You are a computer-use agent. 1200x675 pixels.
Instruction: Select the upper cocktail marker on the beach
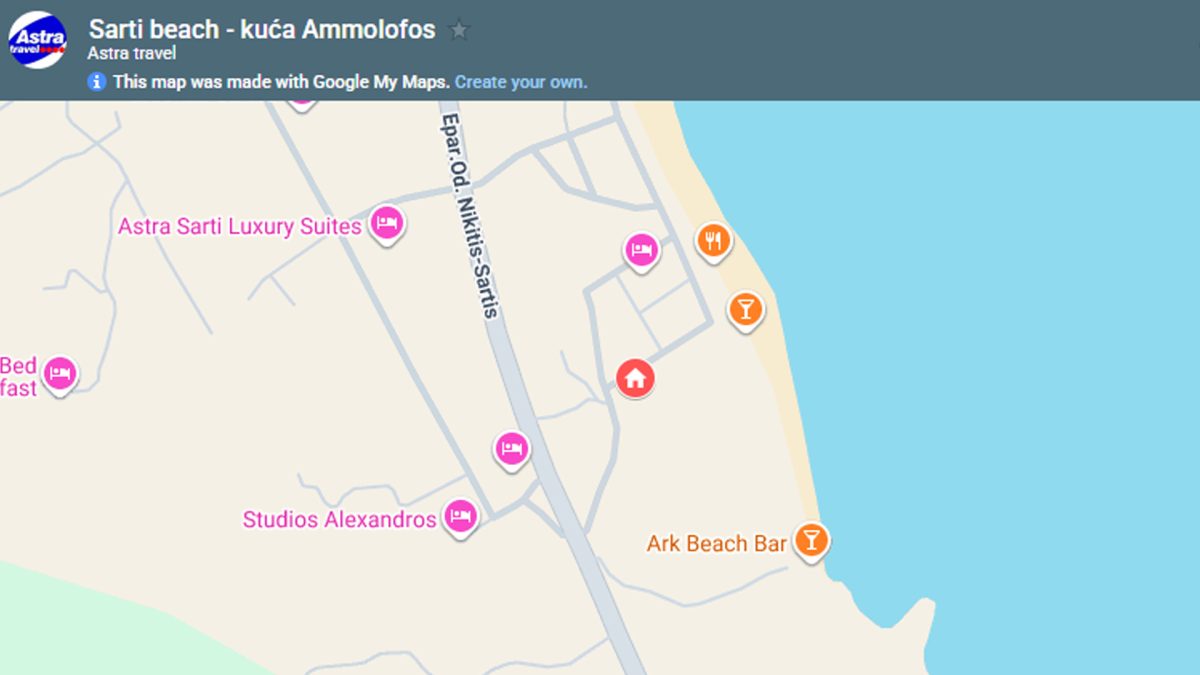click(x=745, y=308)
